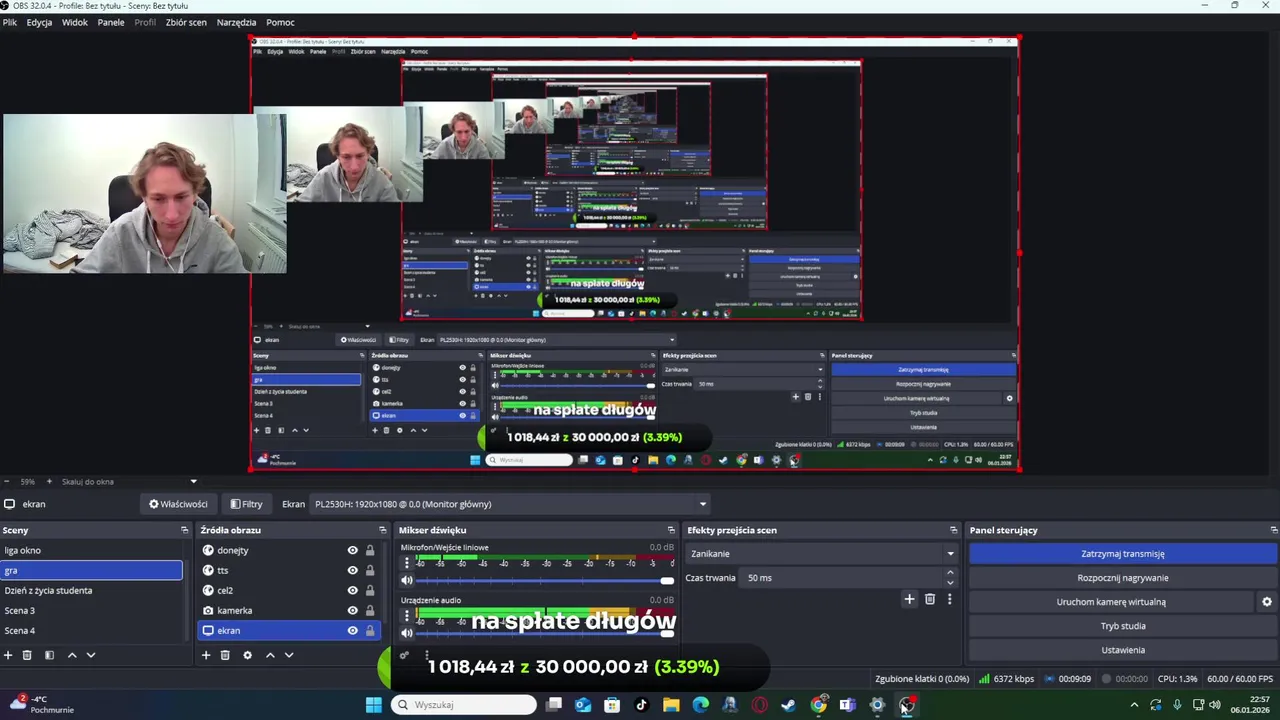
Task: Zoom in the preview with plus icon
Action: click(x=49, y=482)
